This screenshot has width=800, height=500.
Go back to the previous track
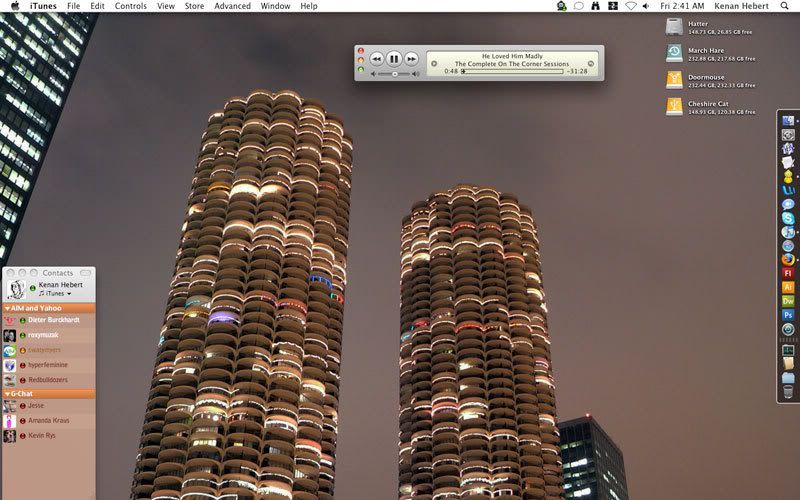point(377,59)
